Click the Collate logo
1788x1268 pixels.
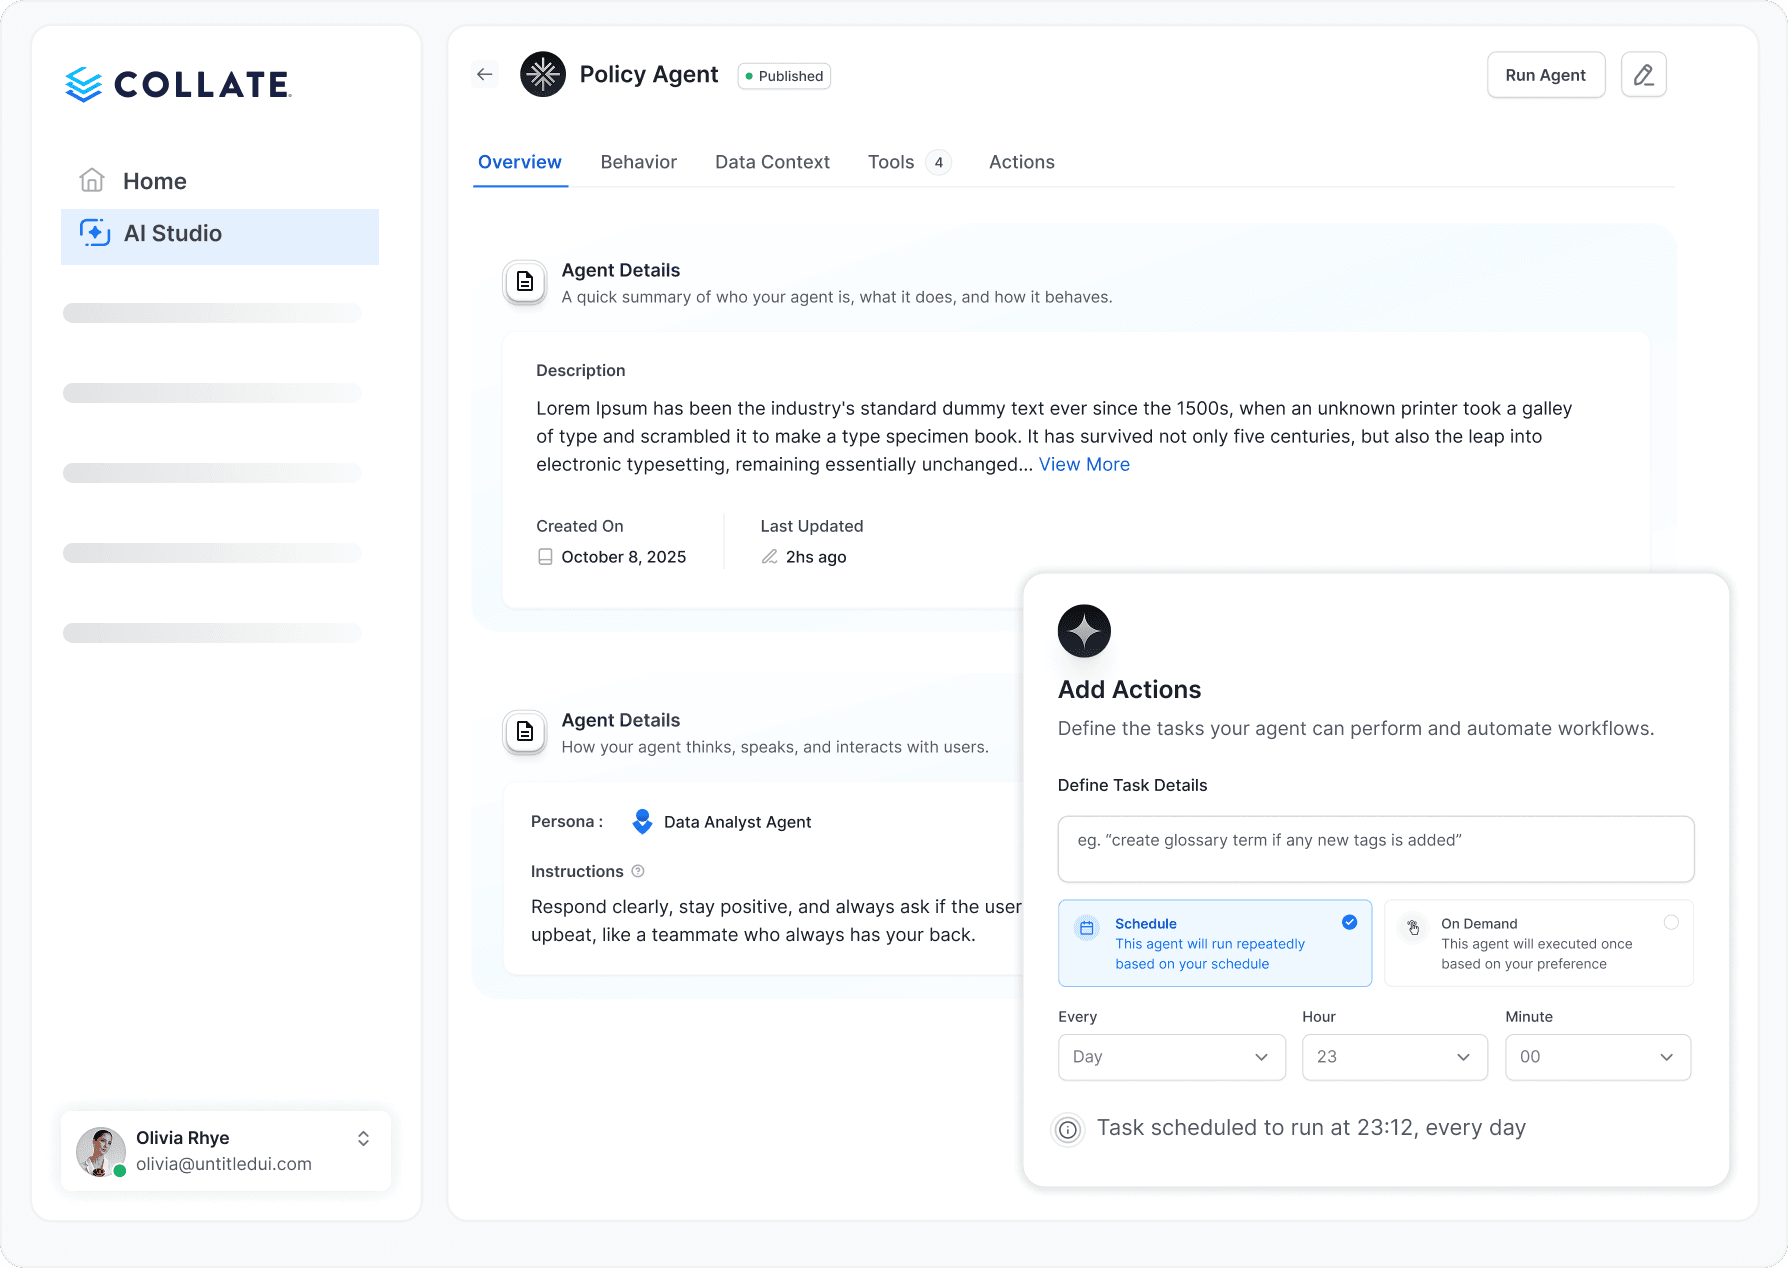click(178, 85)
